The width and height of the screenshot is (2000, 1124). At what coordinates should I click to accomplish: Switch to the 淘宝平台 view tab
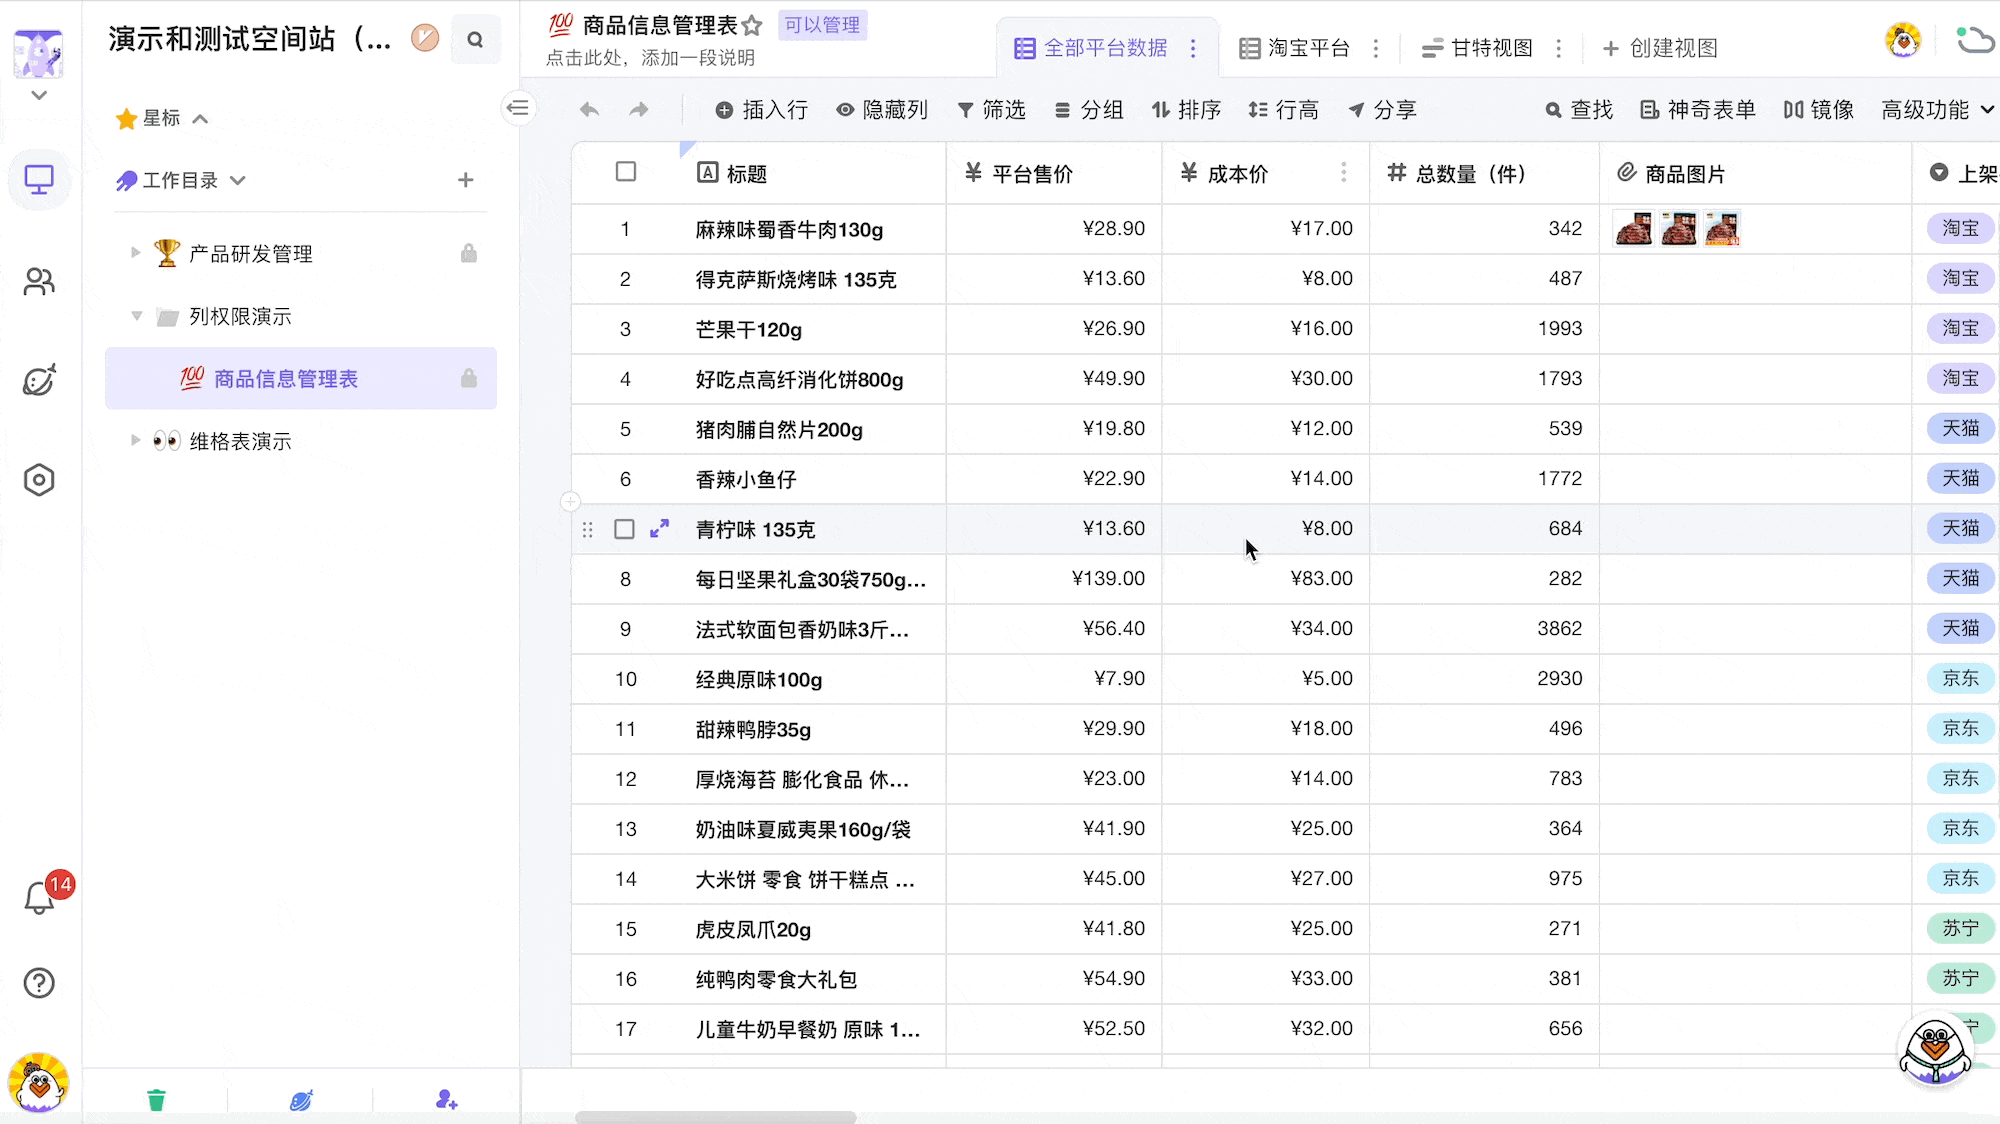tap(1308, 47)
